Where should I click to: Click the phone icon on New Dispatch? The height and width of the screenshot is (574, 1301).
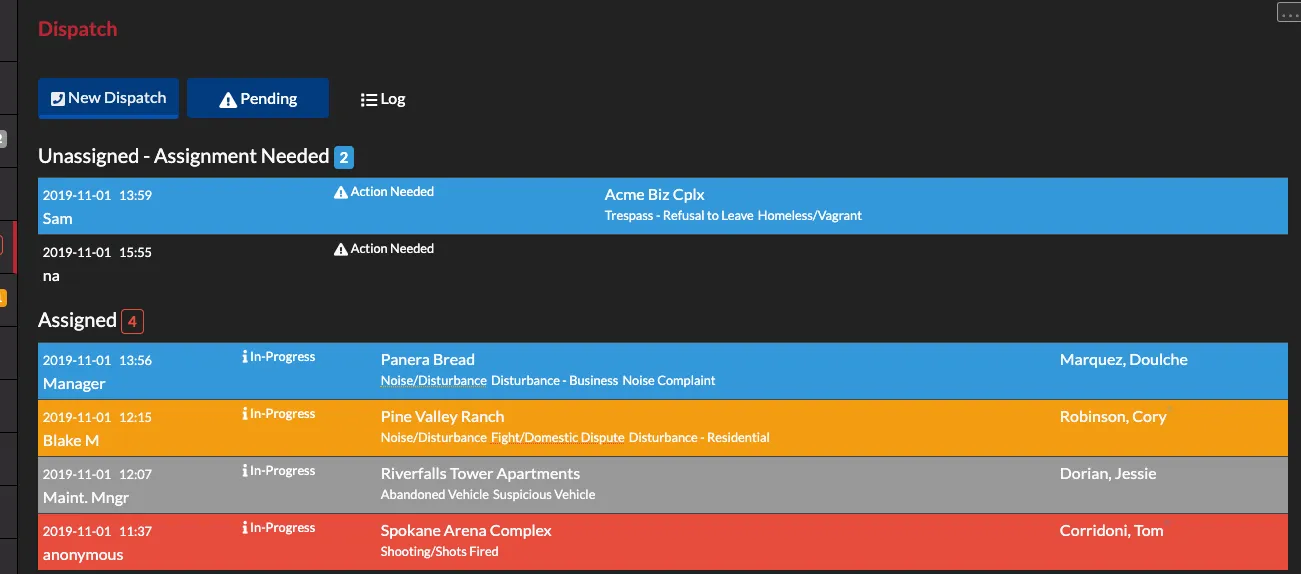58,98
